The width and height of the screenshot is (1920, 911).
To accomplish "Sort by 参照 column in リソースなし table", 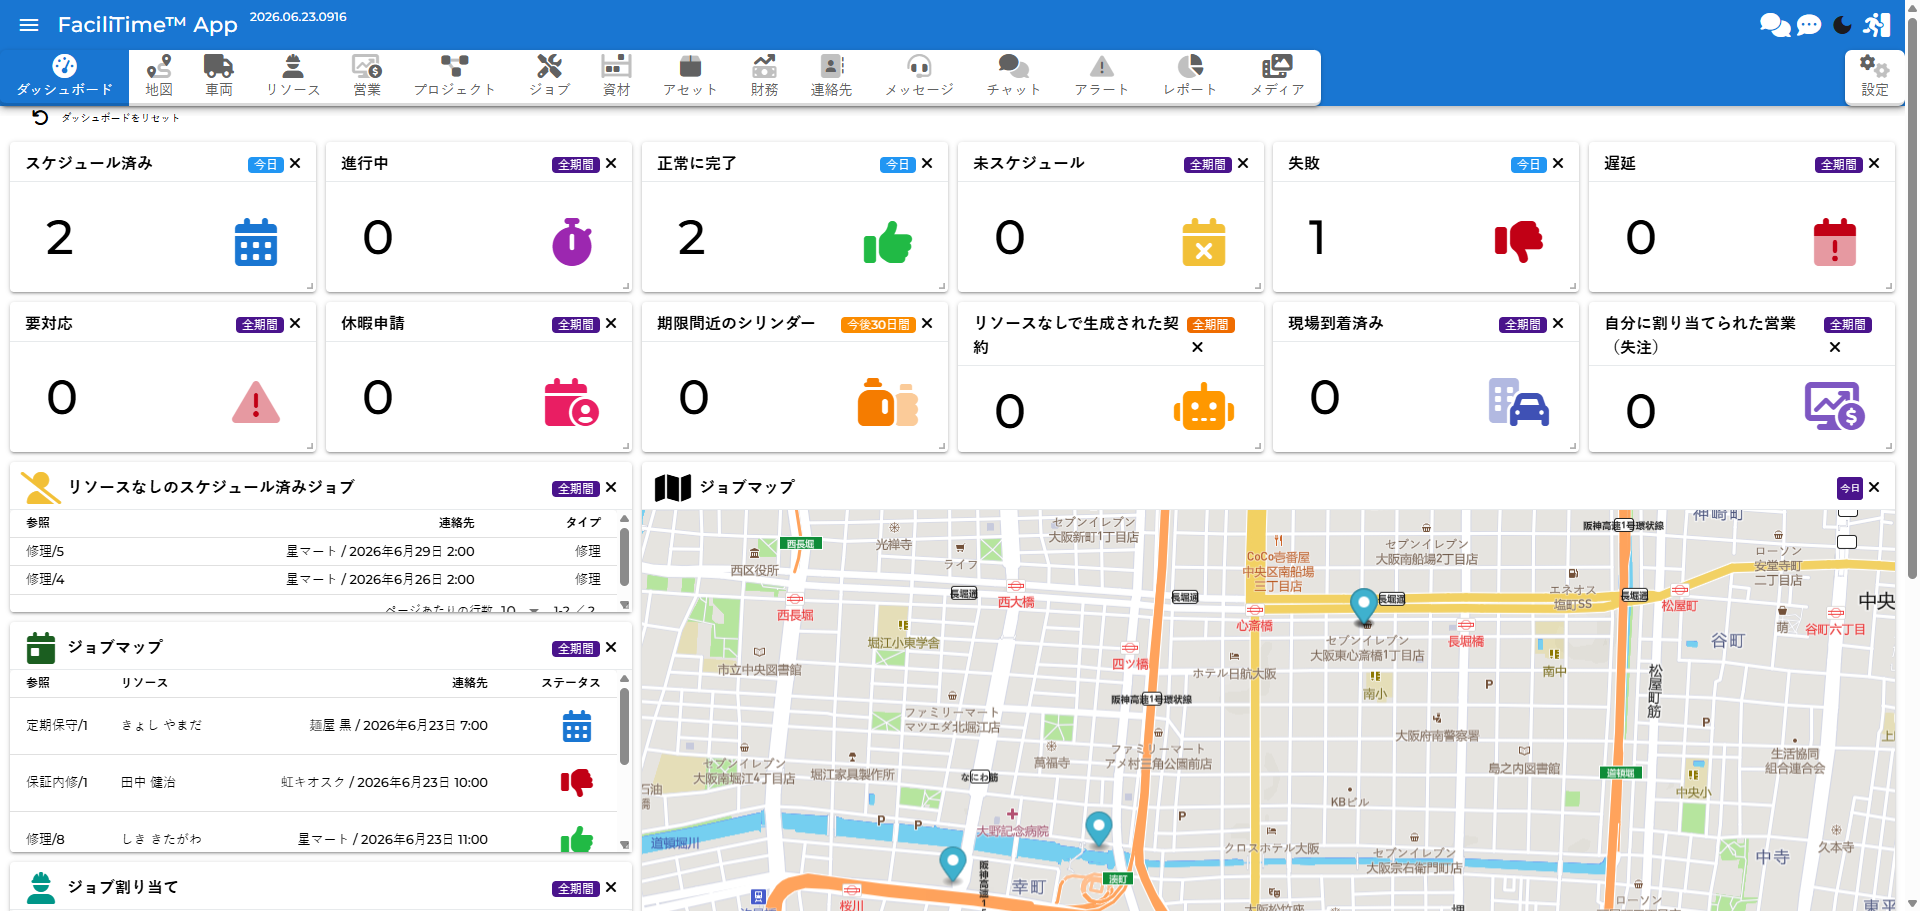I will (x=38, y=523).
